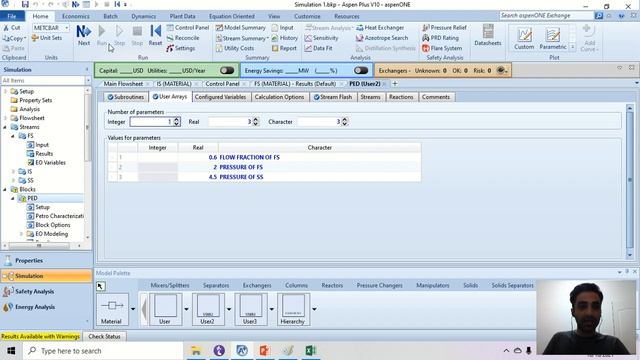
Task: Switch to the Equation Oriented ribbon tab
Action: pyautogui.click(x=231, y=16)
